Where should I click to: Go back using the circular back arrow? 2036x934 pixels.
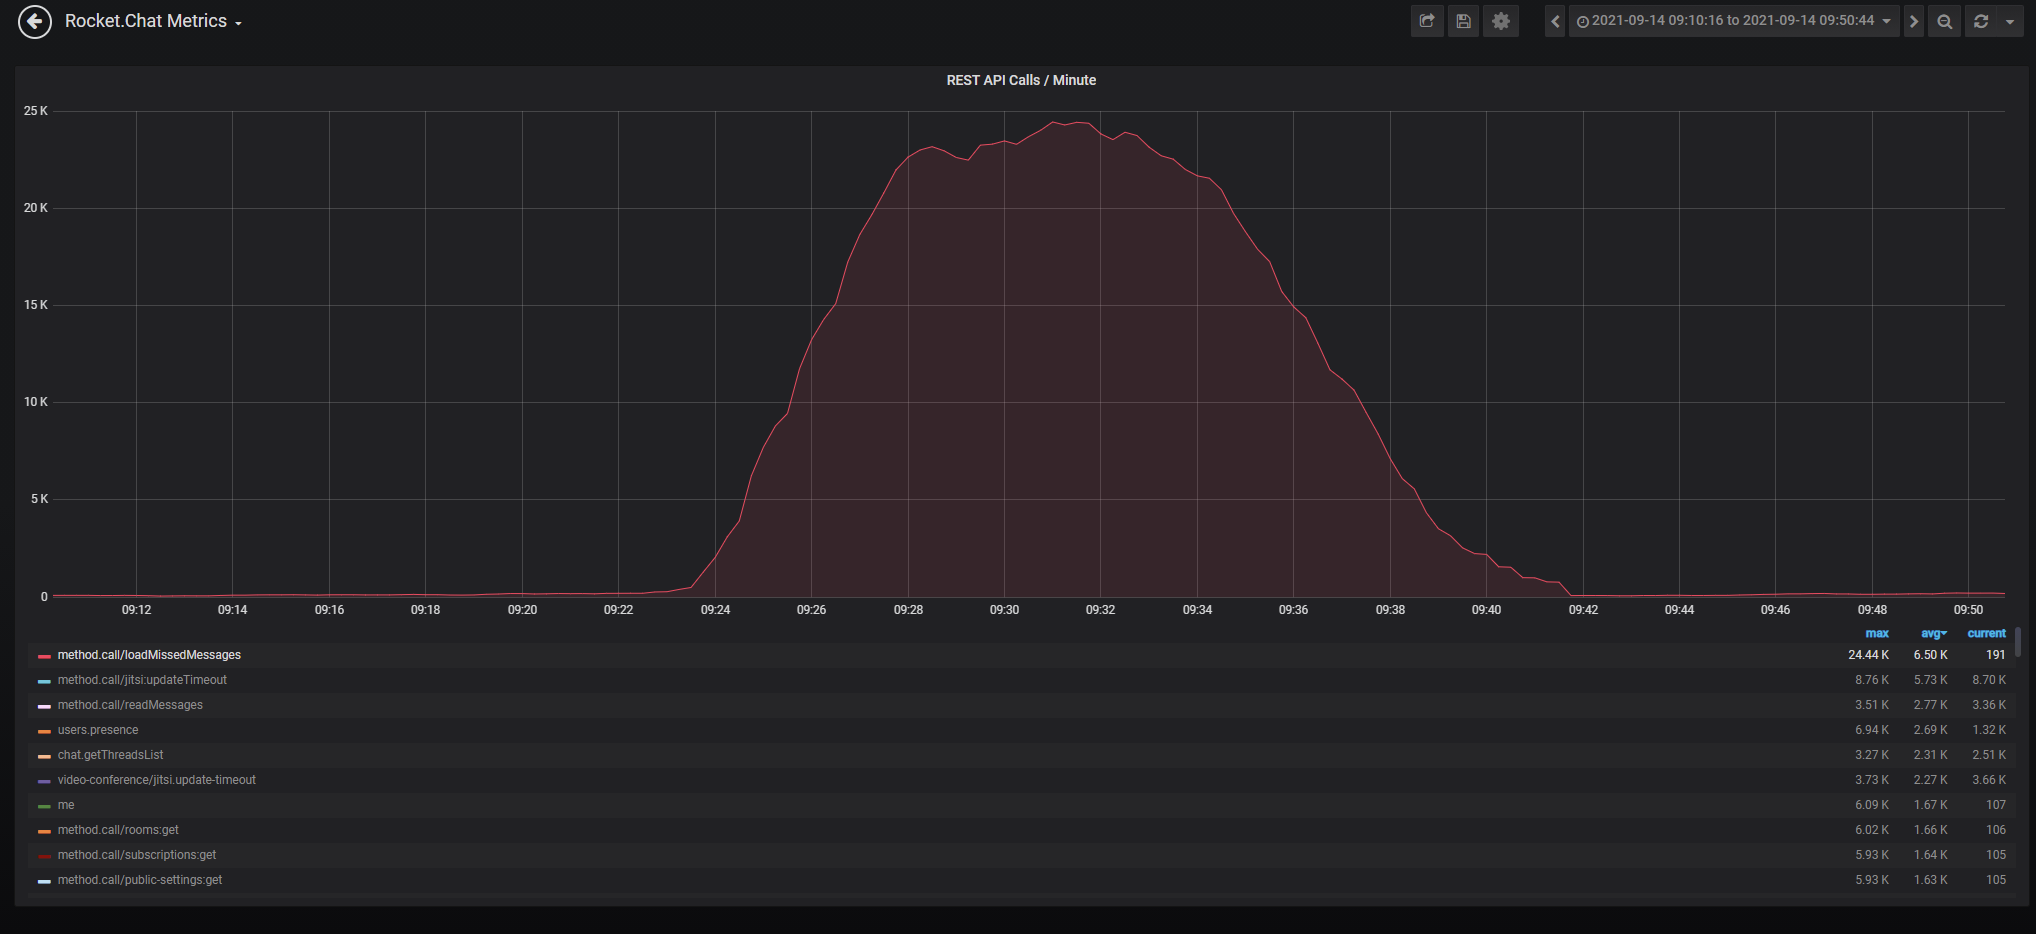coord(34,21)
